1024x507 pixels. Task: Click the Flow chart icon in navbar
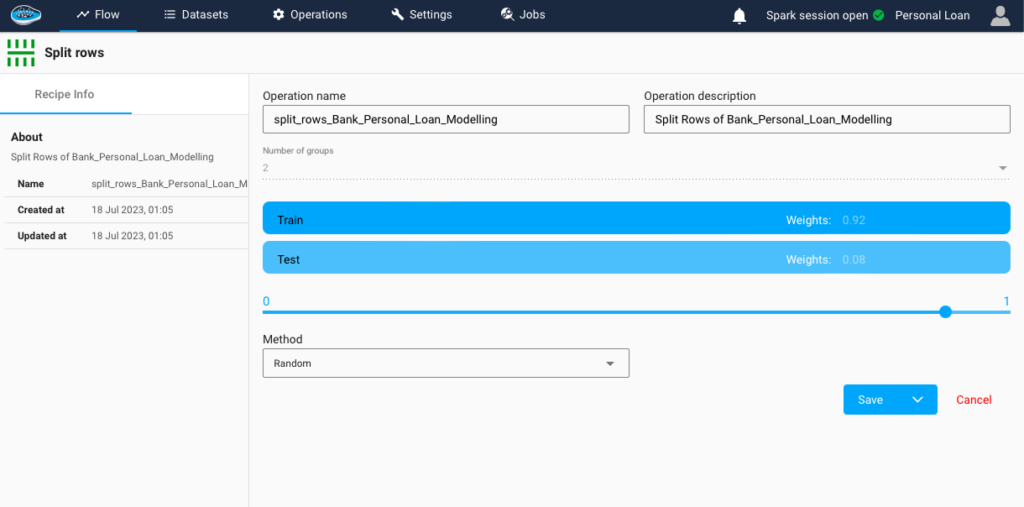(x=82, y=14)
